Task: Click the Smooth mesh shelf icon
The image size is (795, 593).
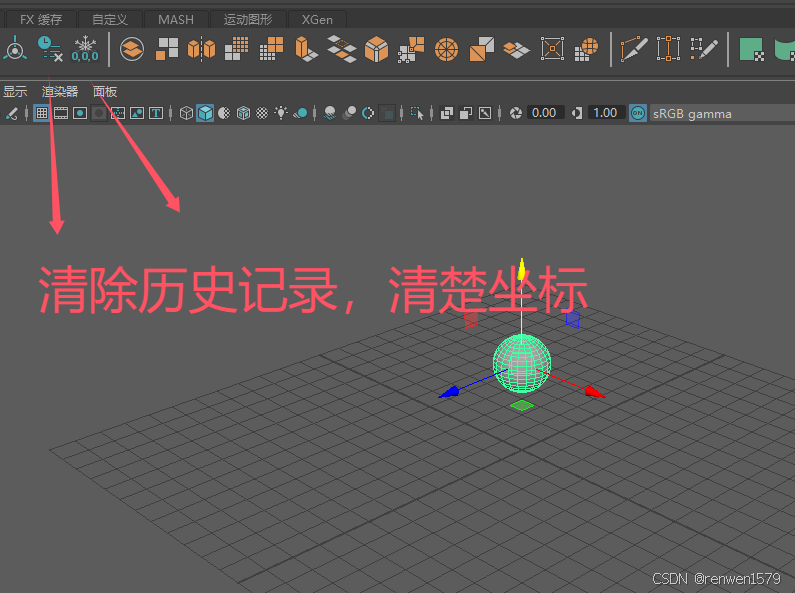Action: [x=236, y=49]
